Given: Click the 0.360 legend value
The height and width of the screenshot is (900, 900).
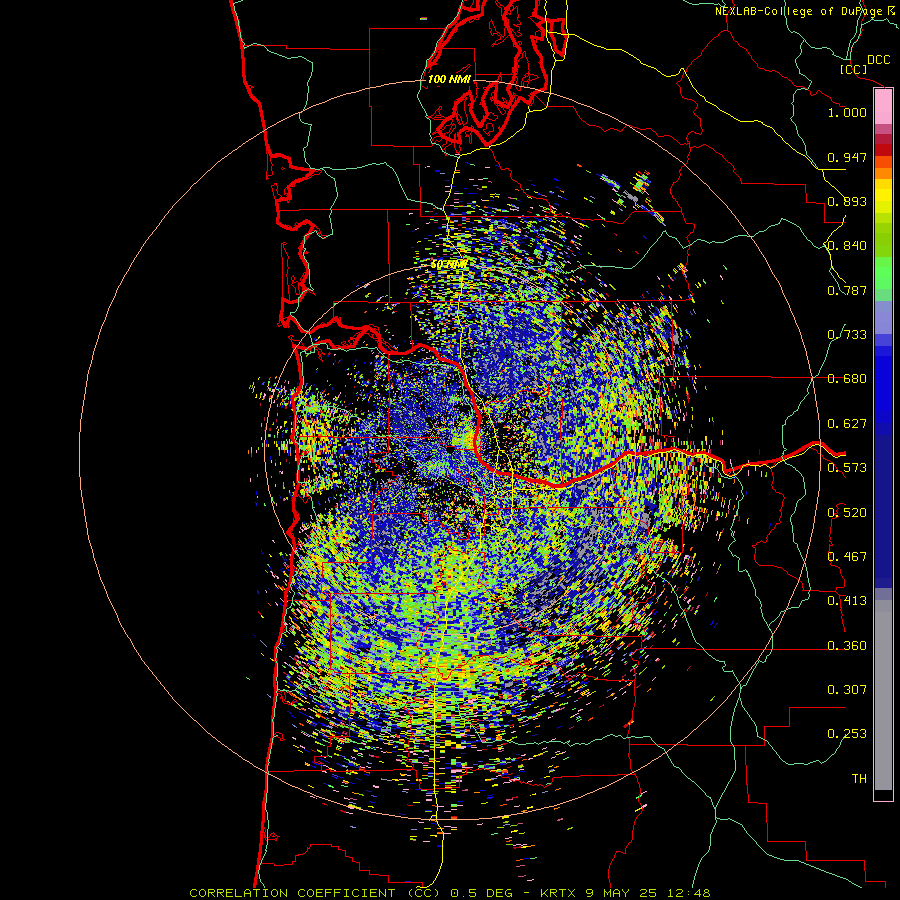Looking at the screenshot, I should pos(847,646).
